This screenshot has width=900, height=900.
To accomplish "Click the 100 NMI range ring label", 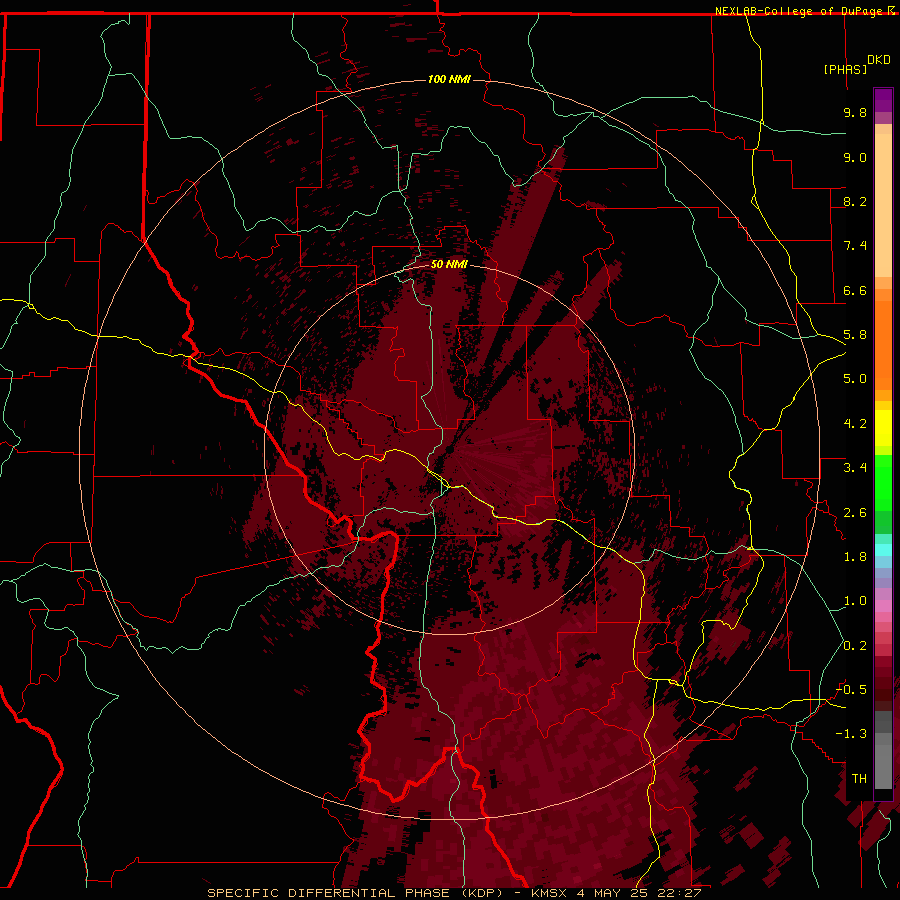I will (x=449, y=79).
